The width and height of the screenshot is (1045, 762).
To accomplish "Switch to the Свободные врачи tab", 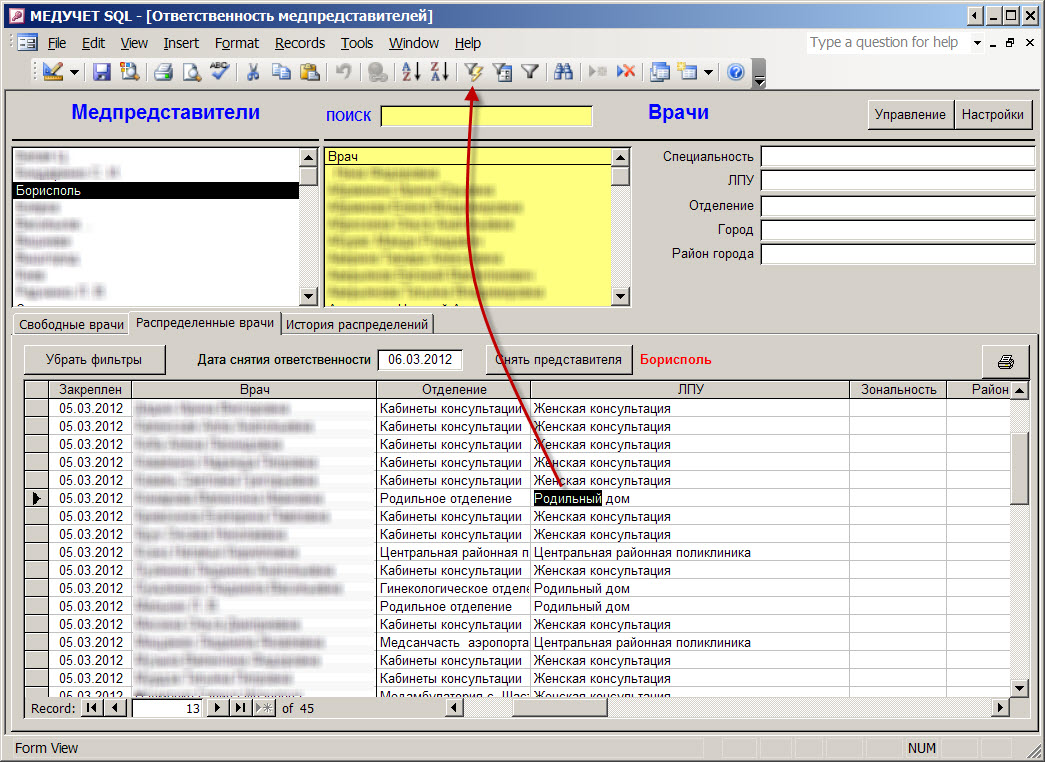I will [x=71, y=325].
